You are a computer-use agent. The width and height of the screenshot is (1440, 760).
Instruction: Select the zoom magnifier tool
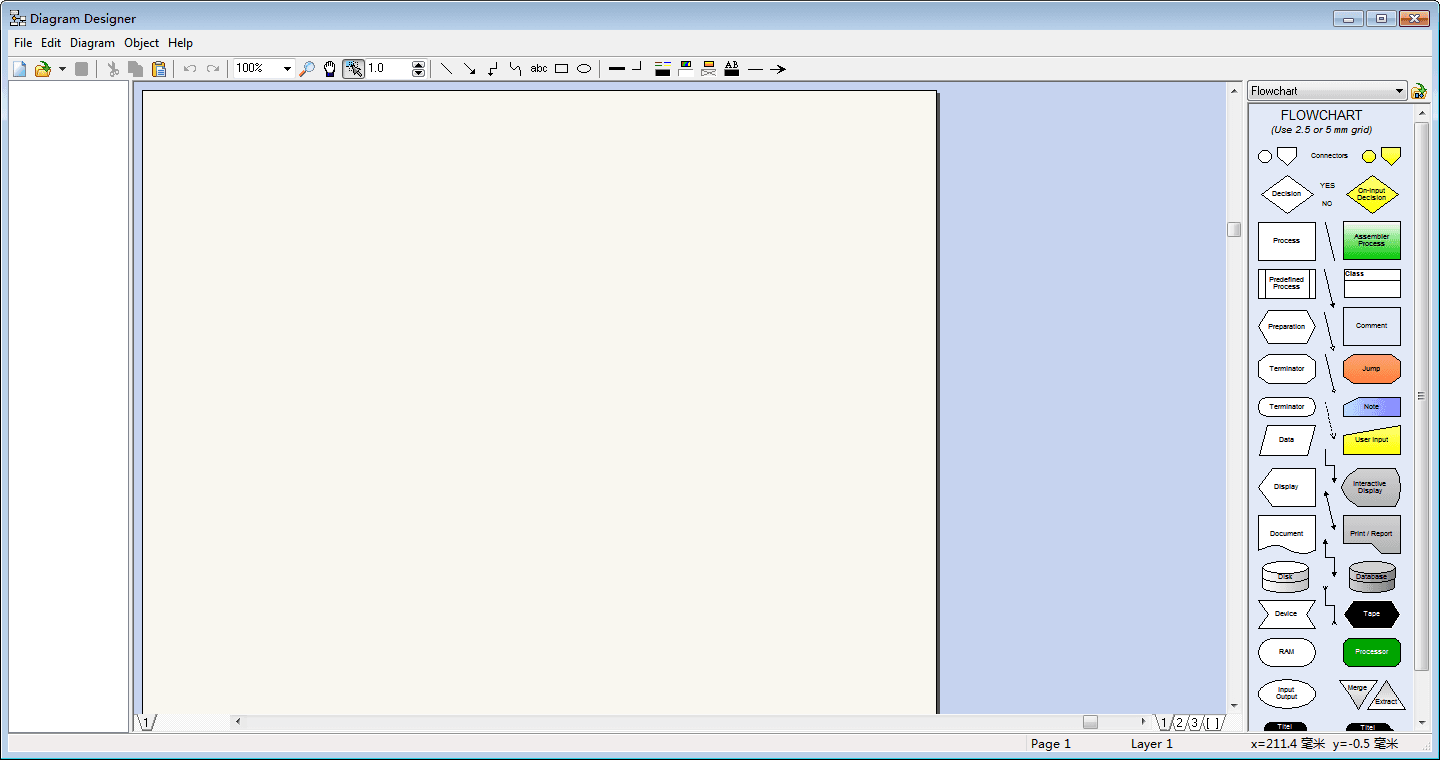point(308,69)
